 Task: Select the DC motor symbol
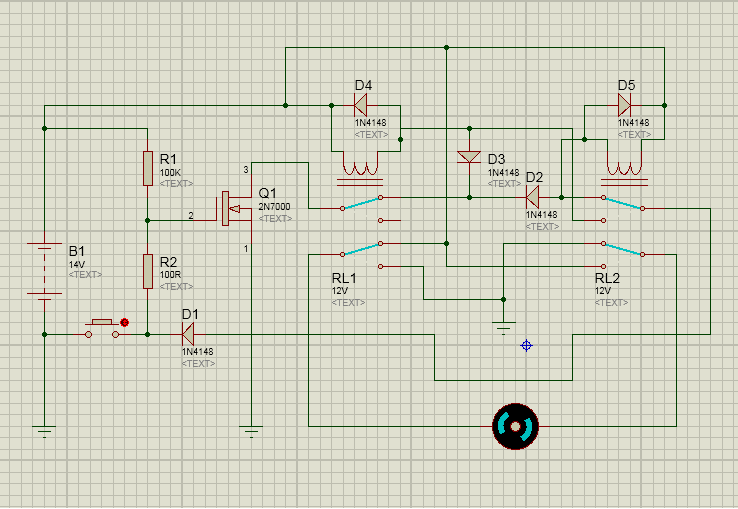pyautogui.click(x=515, y=426)
